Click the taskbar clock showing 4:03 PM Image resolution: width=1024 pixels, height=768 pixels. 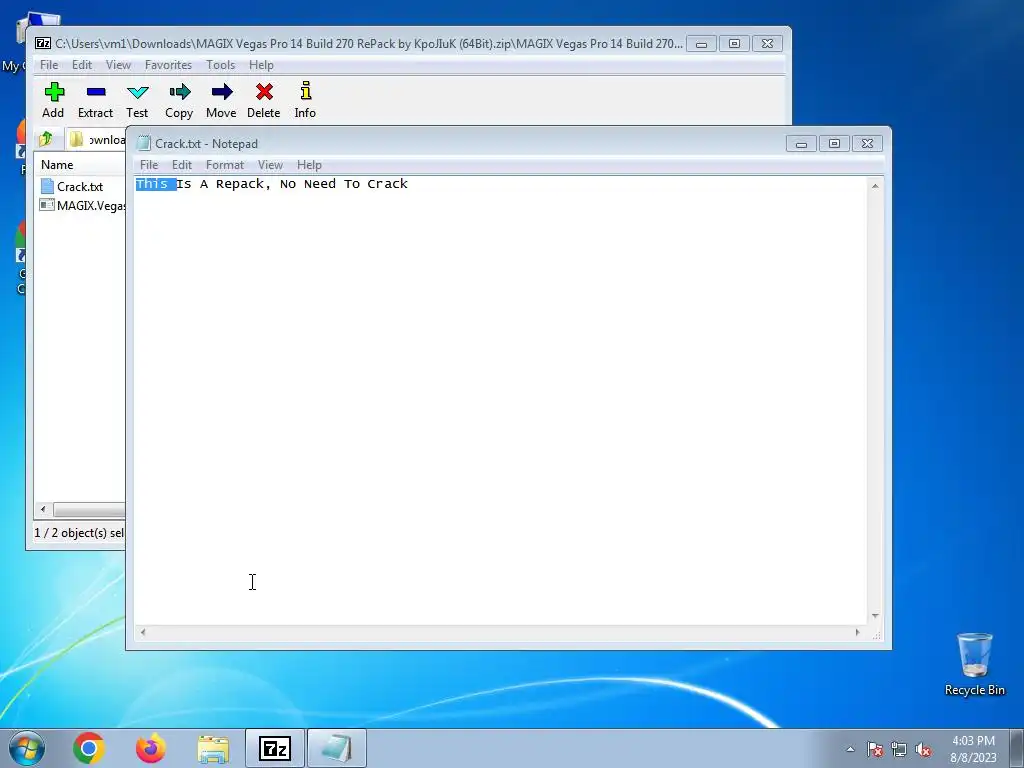click(973, 749)
